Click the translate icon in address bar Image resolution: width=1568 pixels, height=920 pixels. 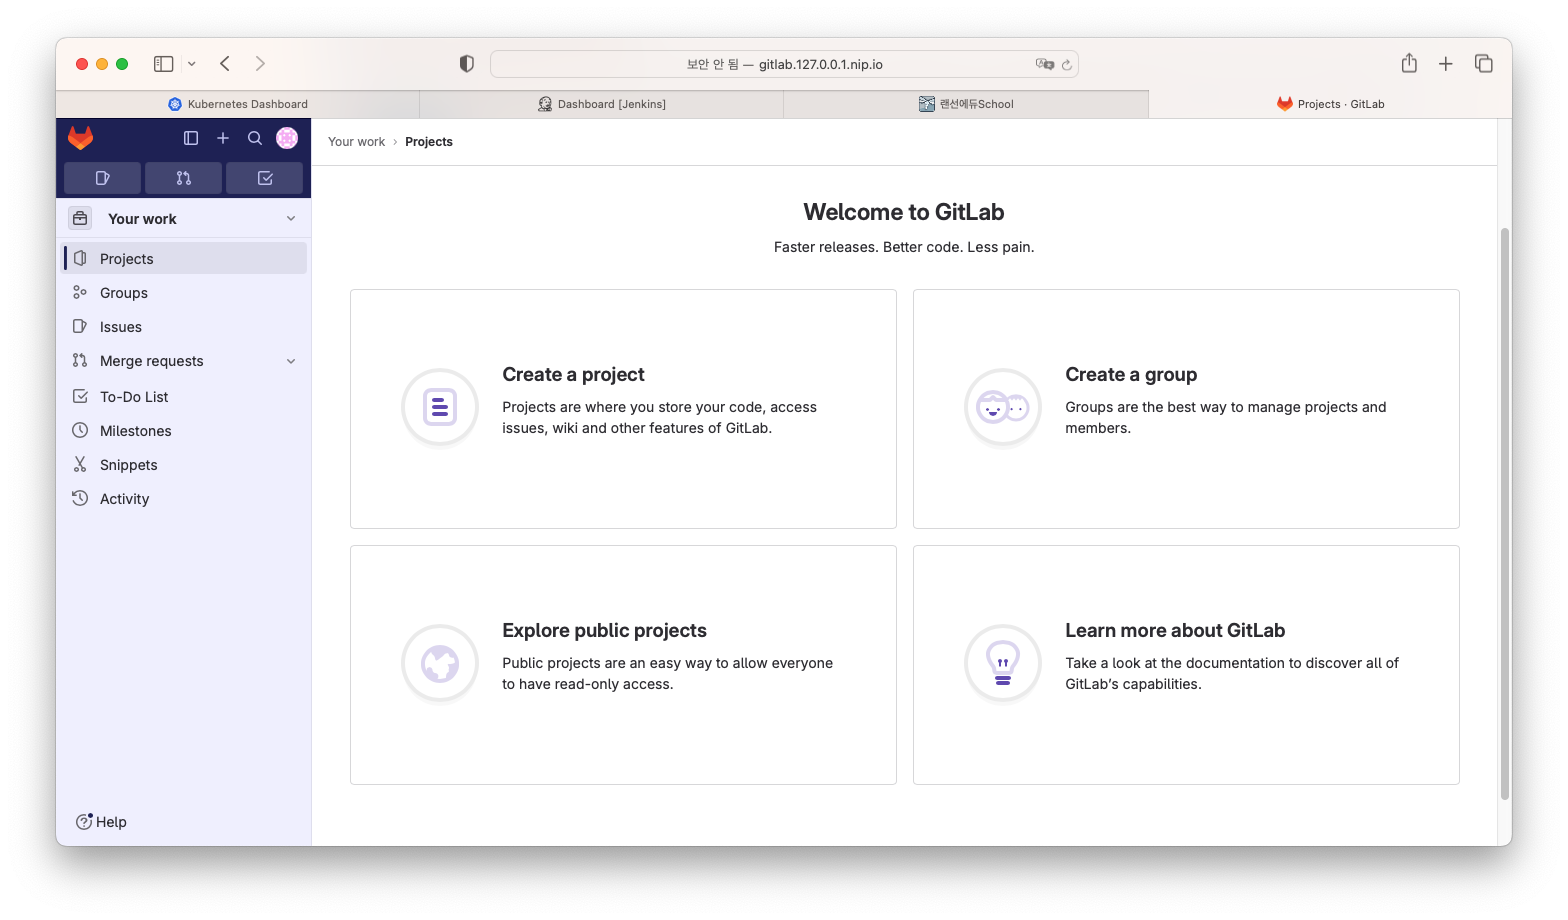pos(1045,64)
